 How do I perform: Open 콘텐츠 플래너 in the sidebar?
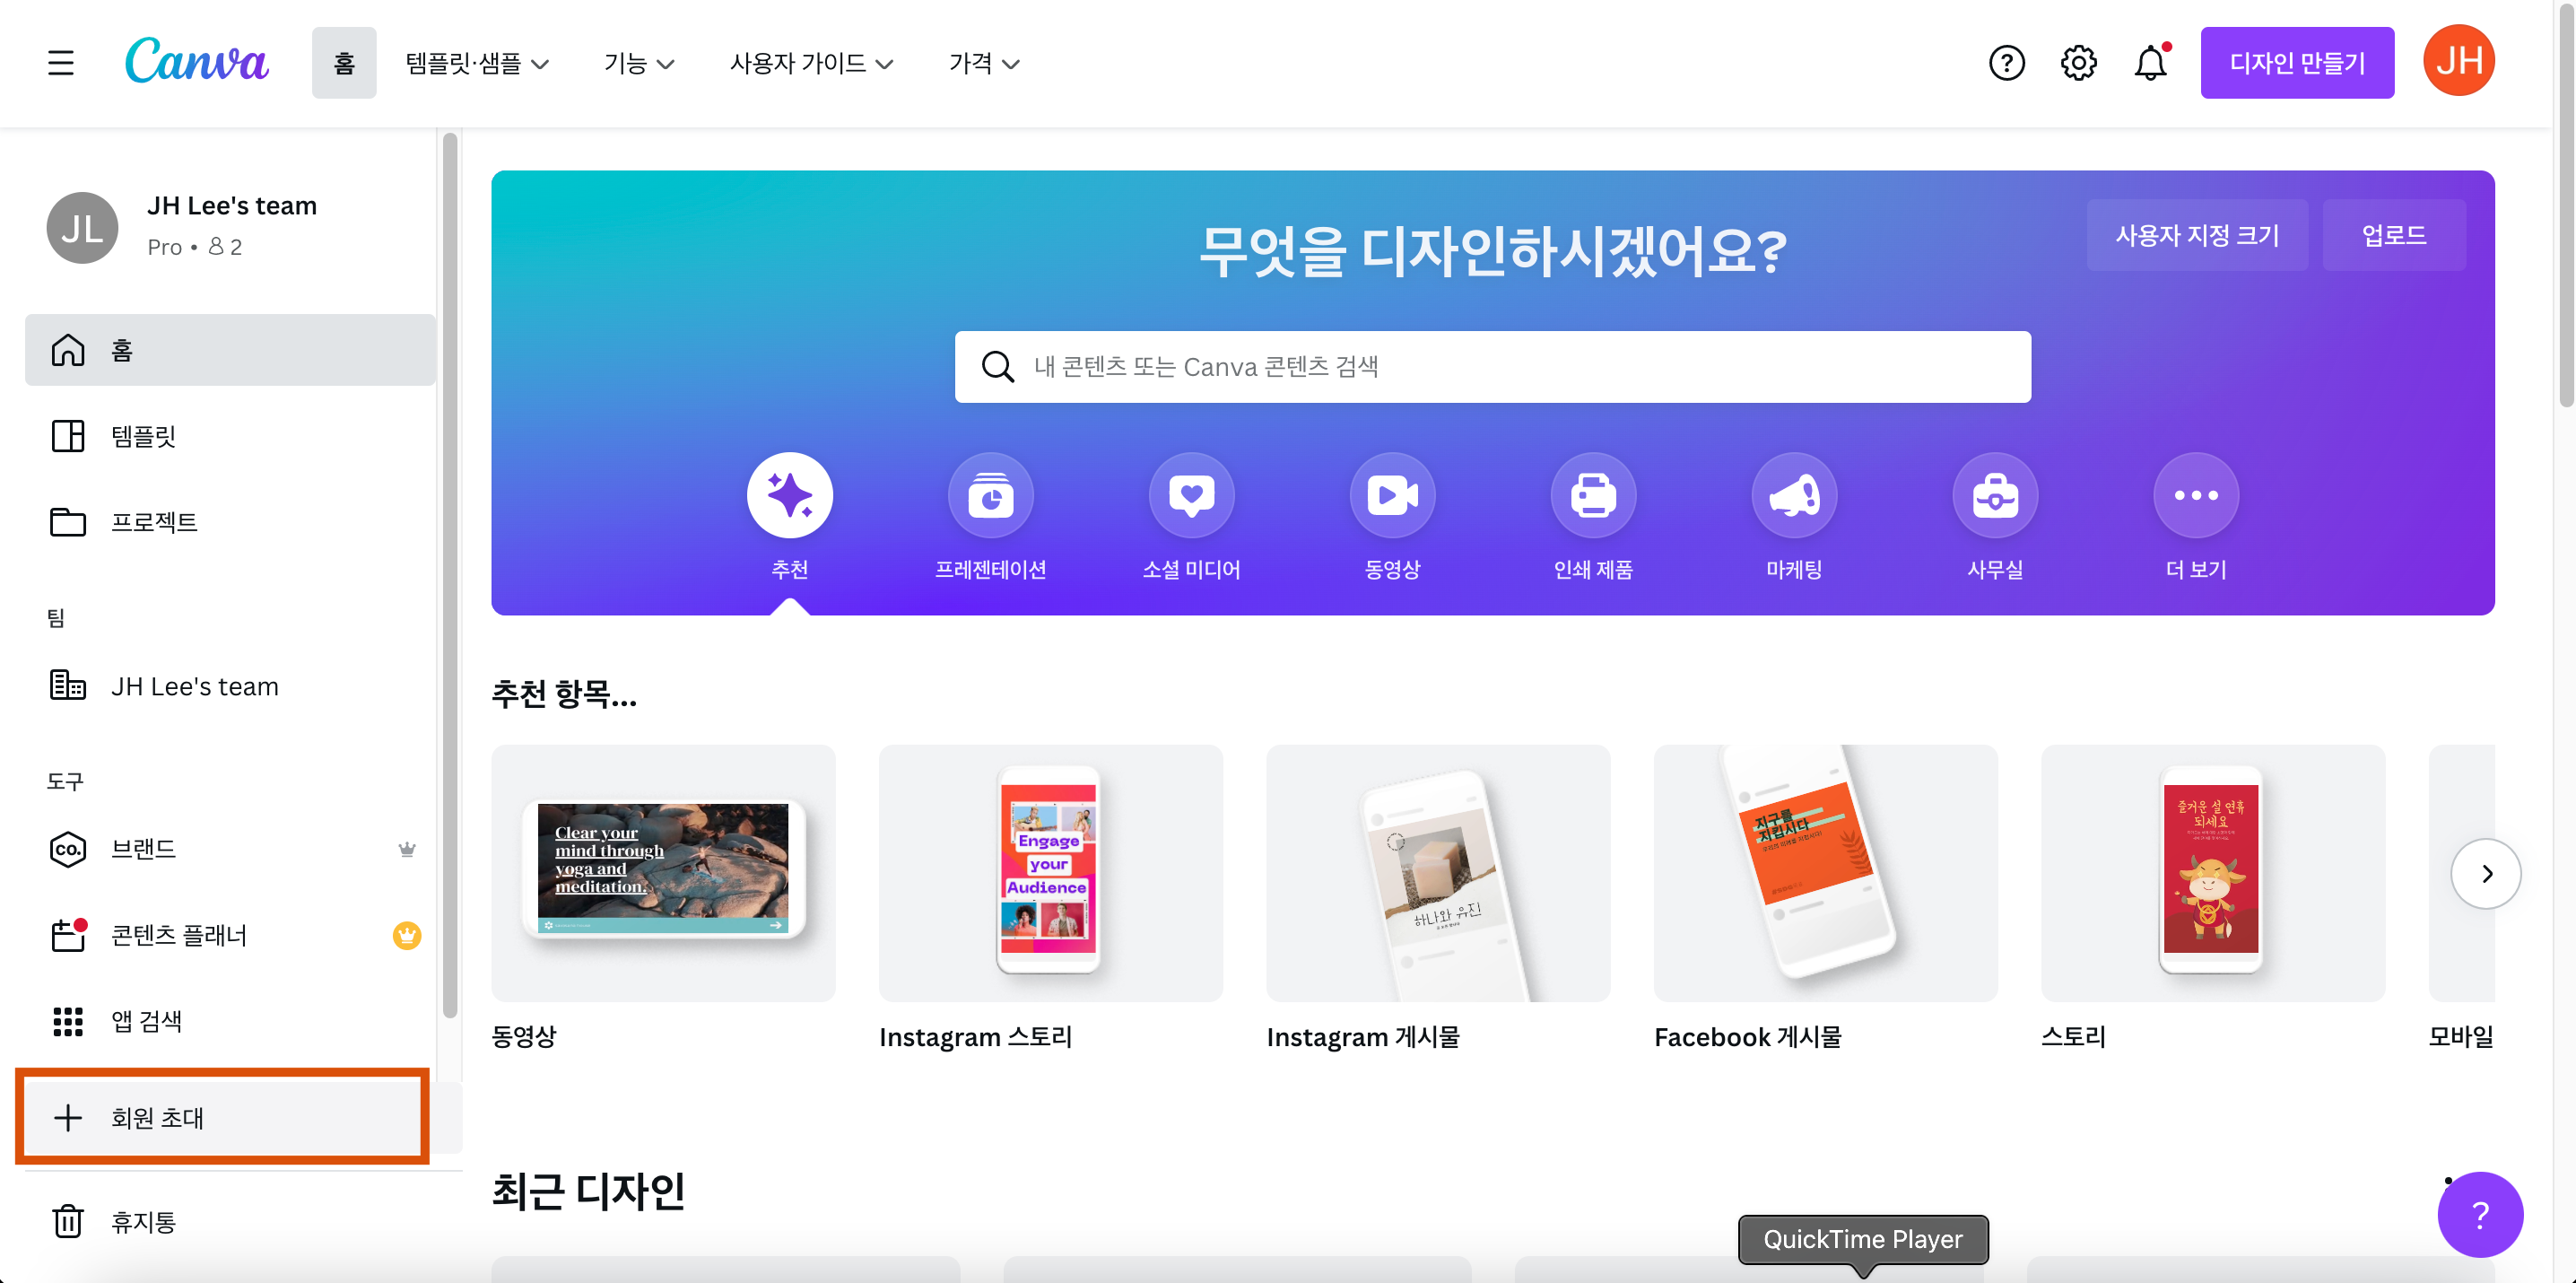tap(179, 935)
